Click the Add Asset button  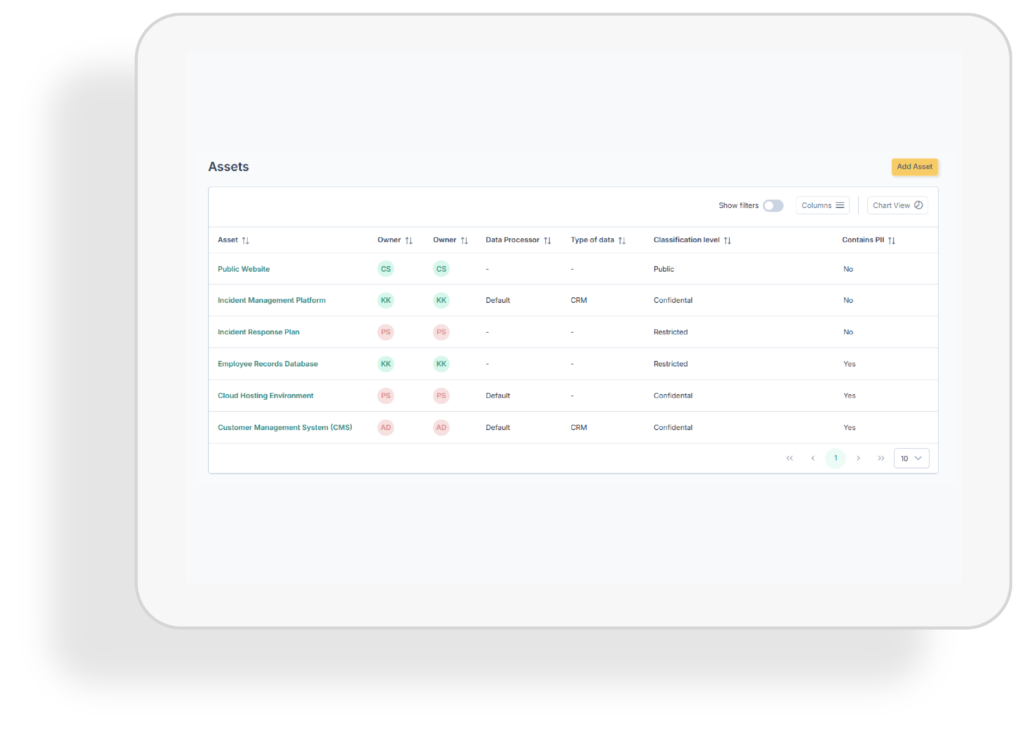pos(914,167)
